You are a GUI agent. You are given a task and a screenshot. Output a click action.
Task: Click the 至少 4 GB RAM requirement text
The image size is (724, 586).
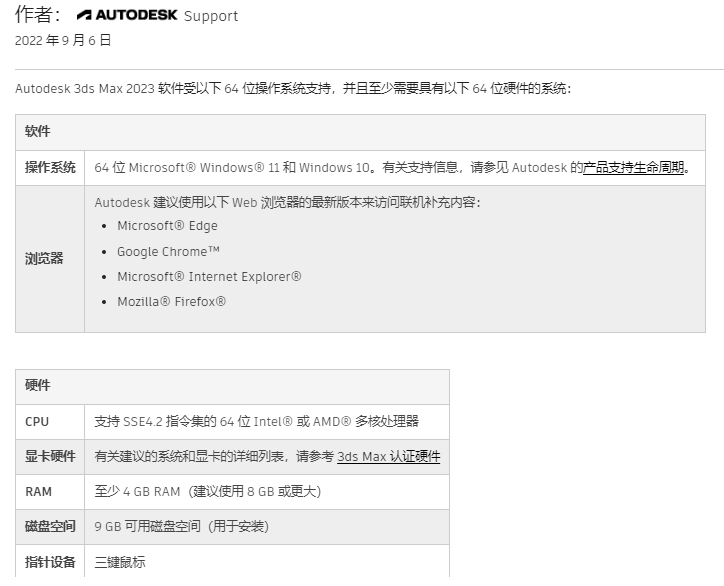point(207,491)
